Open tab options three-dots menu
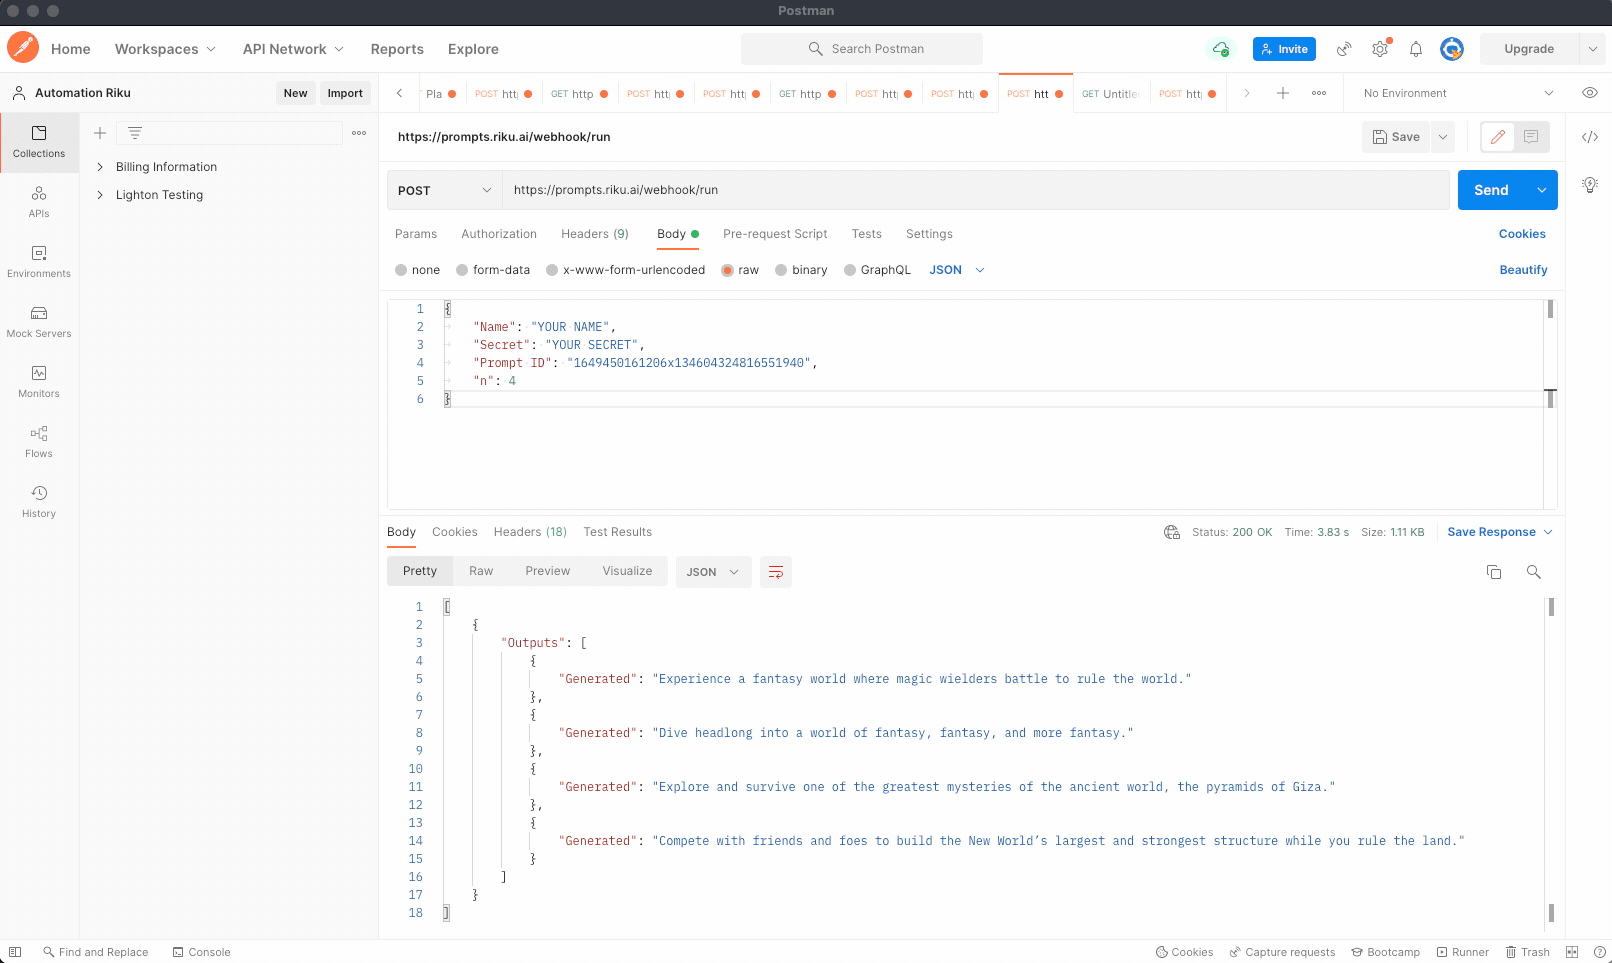Viewport: 1612px width, 963px height. coord(1319,93)
